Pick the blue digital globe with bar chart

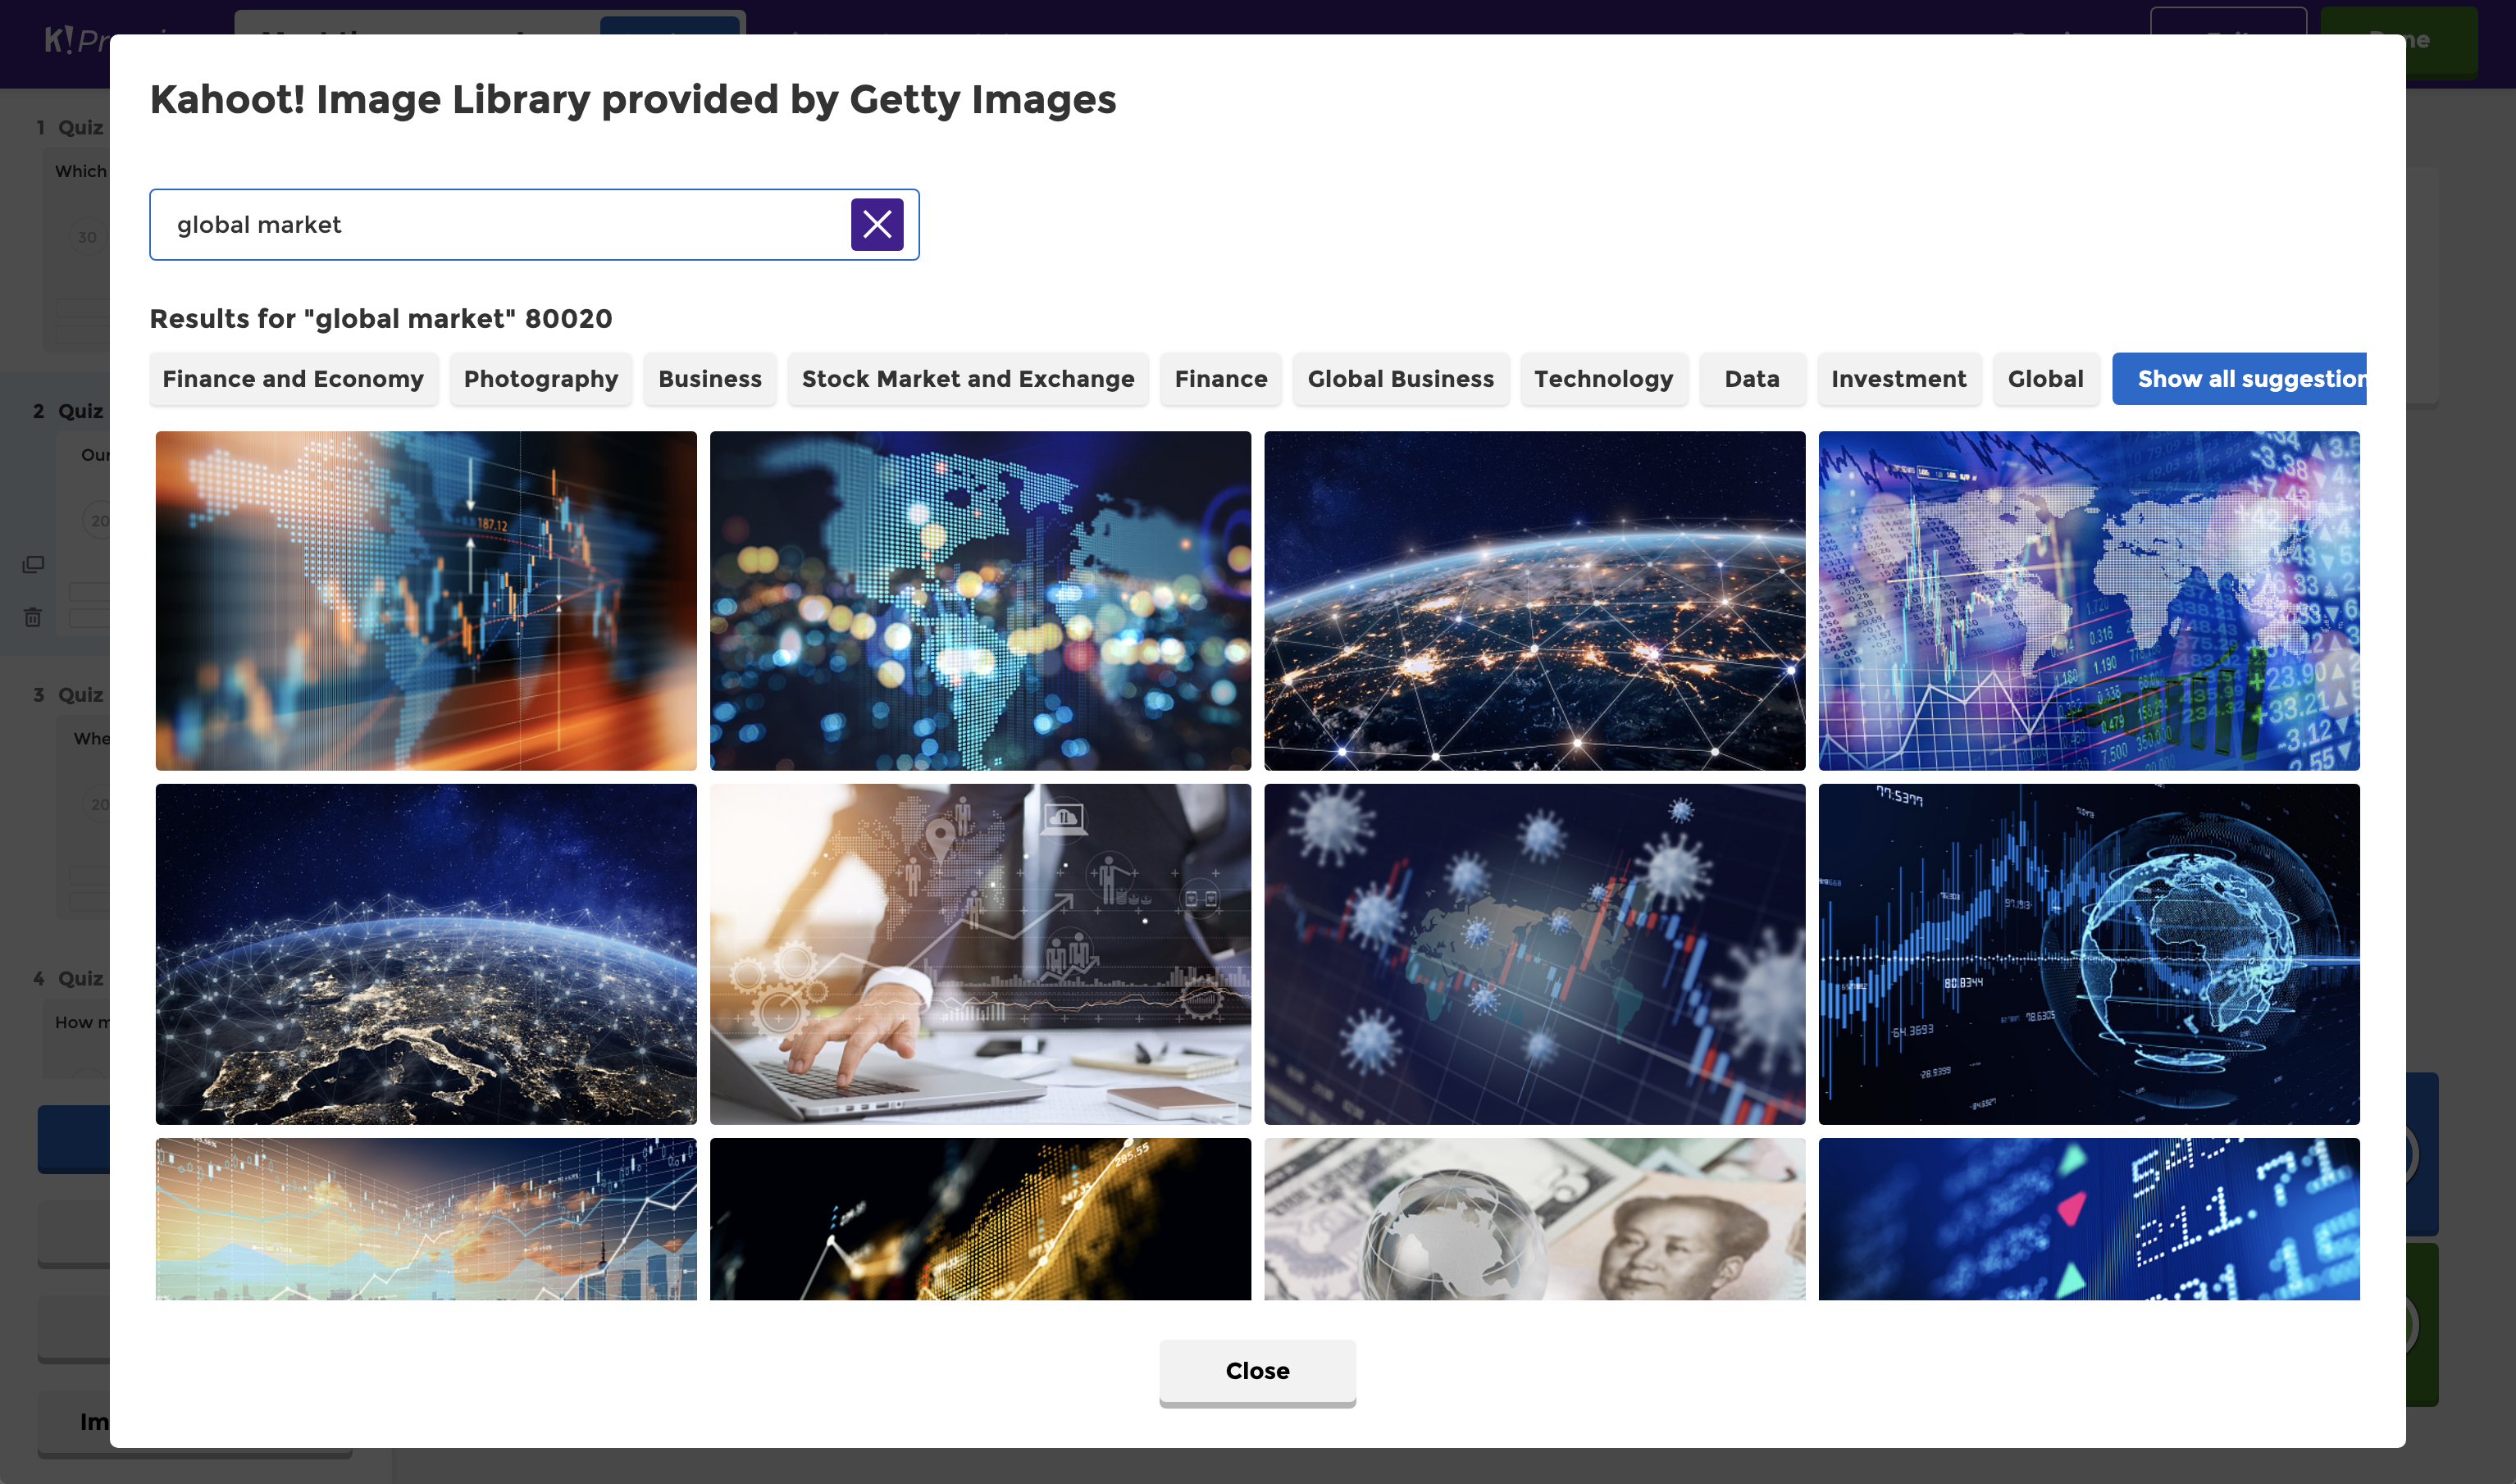pyautogui.click(x=2089, y=954)
